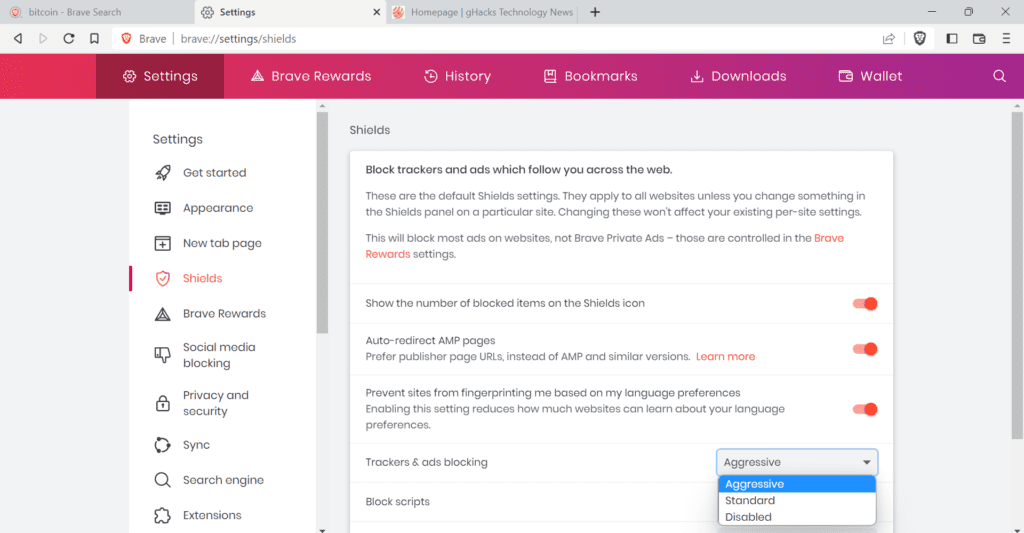Search settings with magnifier icon
The image size is (1024, 533).
(x=999, y=76)
